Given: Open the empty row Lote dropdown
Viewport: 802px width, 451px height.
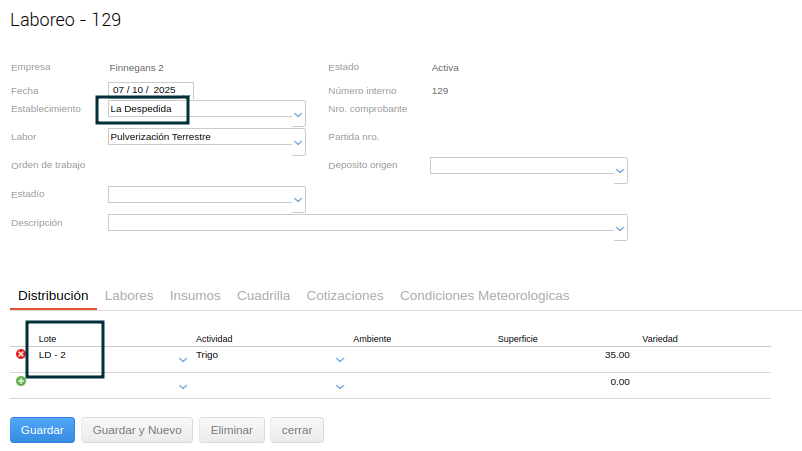Looking at the screenshot, I should (x=183, y=386).
